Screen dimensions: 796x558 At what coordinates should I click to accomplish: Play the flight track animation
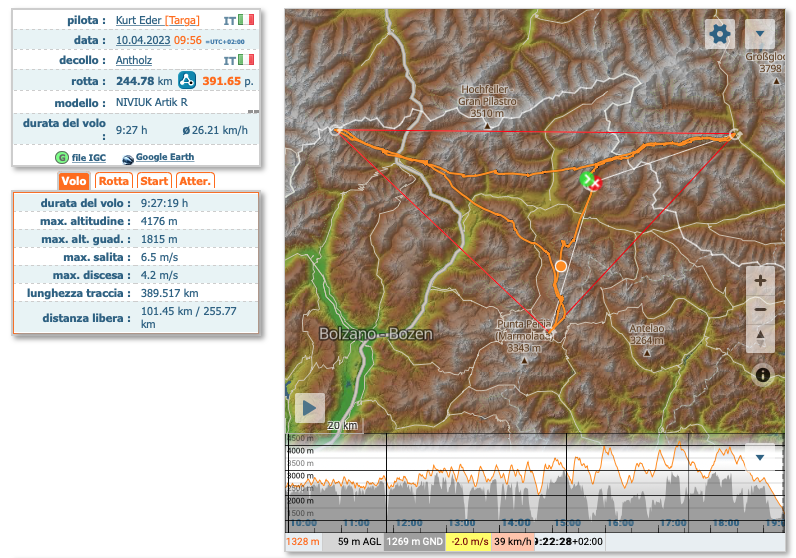(310, 407)
